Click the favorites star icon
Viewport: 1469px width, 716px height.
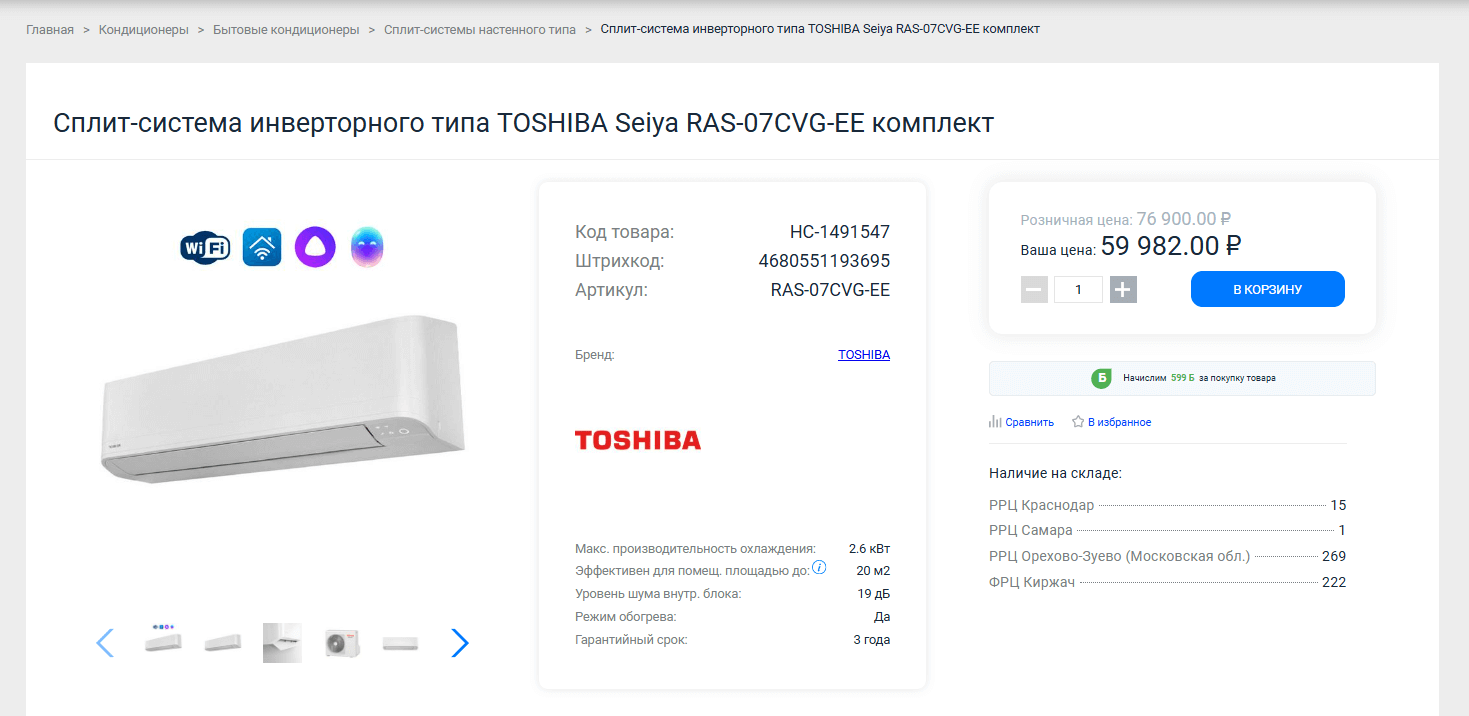point(1078,422)
